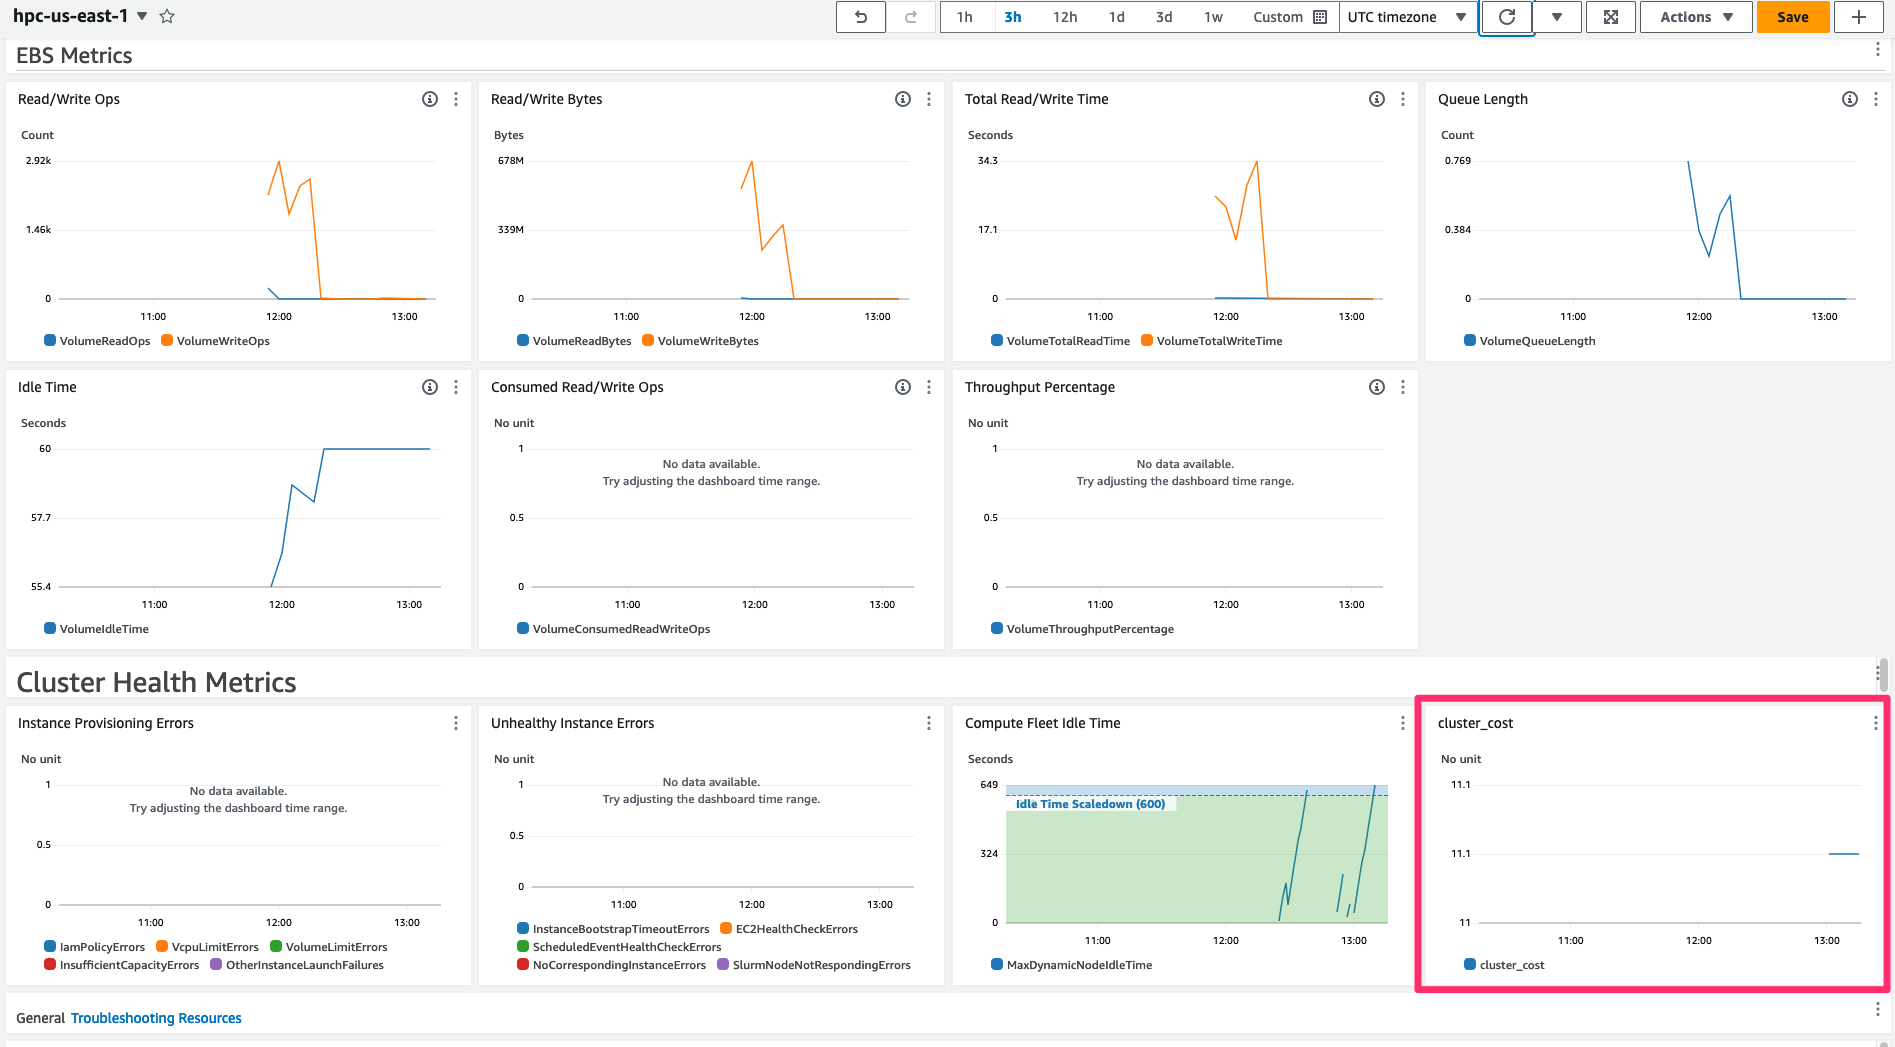Toggle IamPolicyErrors legend series
1895x1047 pixels.
[x=94, y=947]
